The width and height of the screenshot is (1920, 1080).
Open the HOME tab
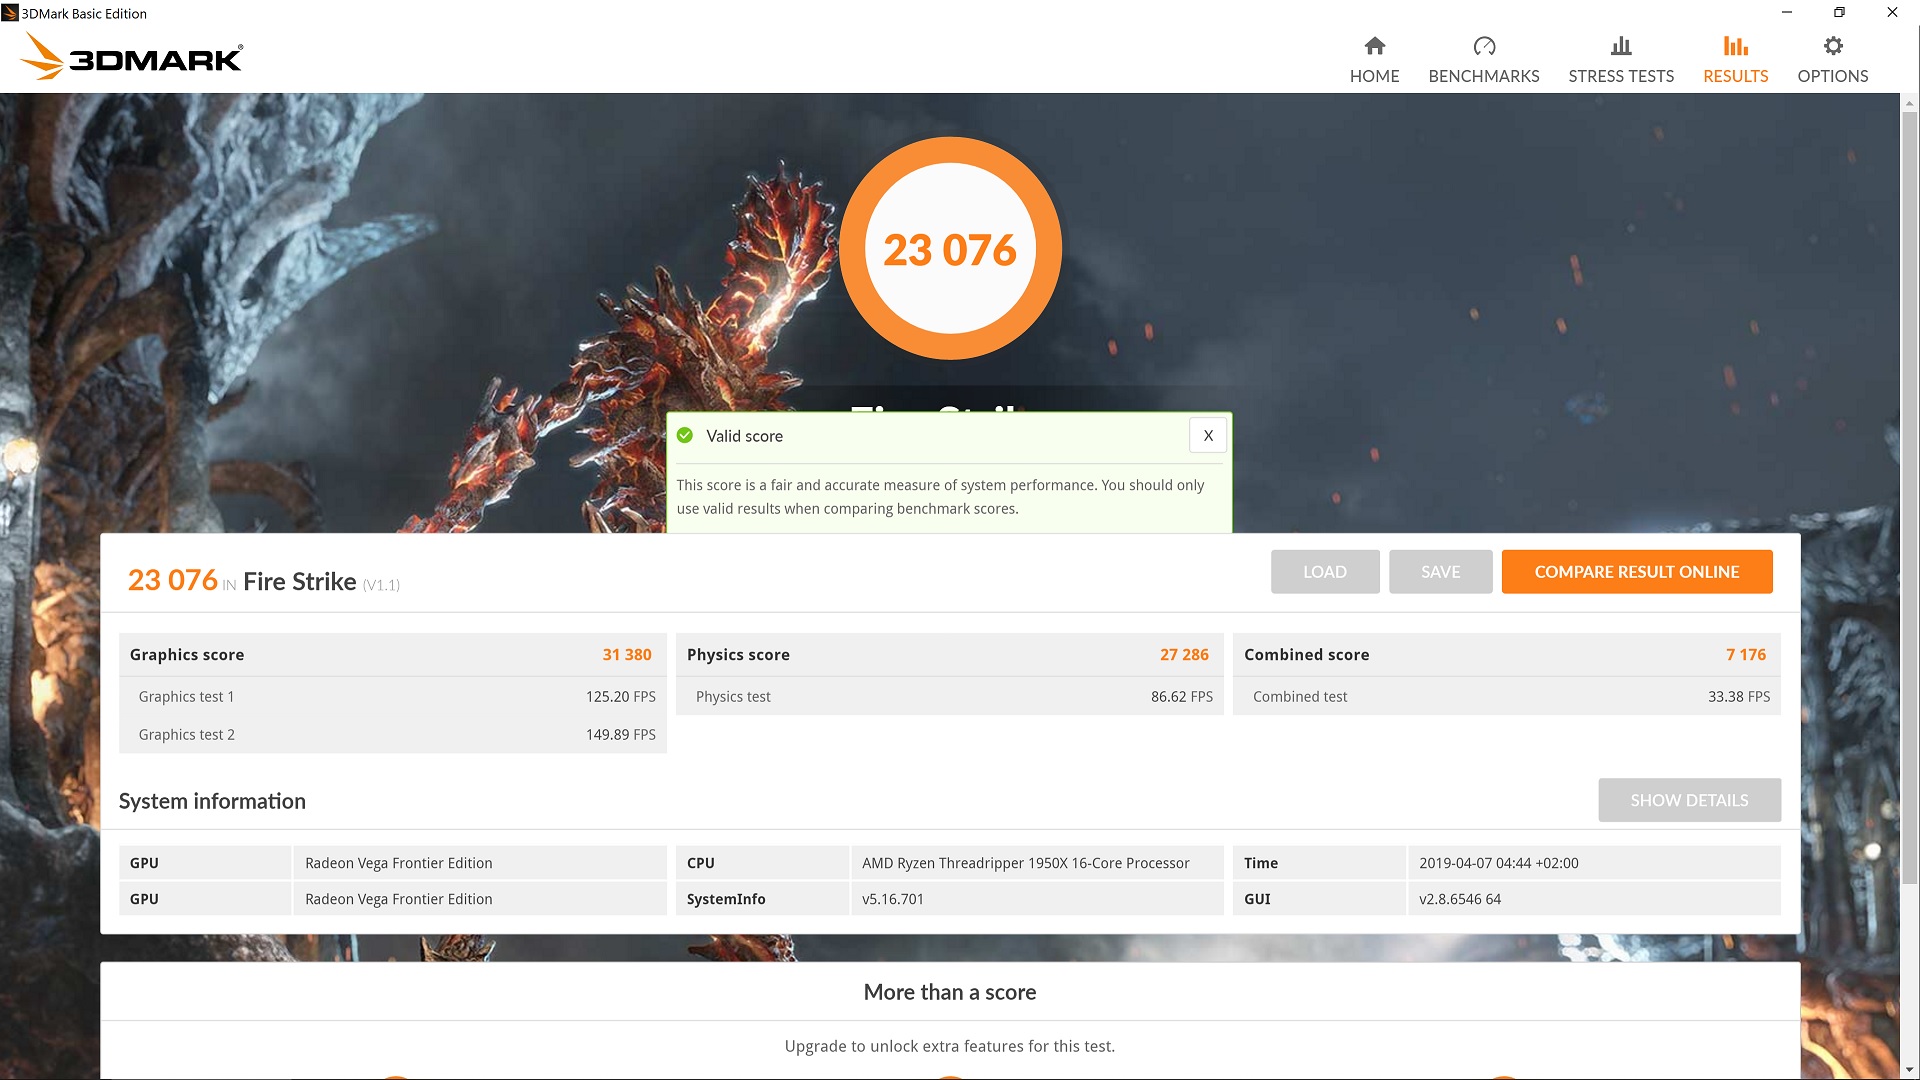(1374, 60)
